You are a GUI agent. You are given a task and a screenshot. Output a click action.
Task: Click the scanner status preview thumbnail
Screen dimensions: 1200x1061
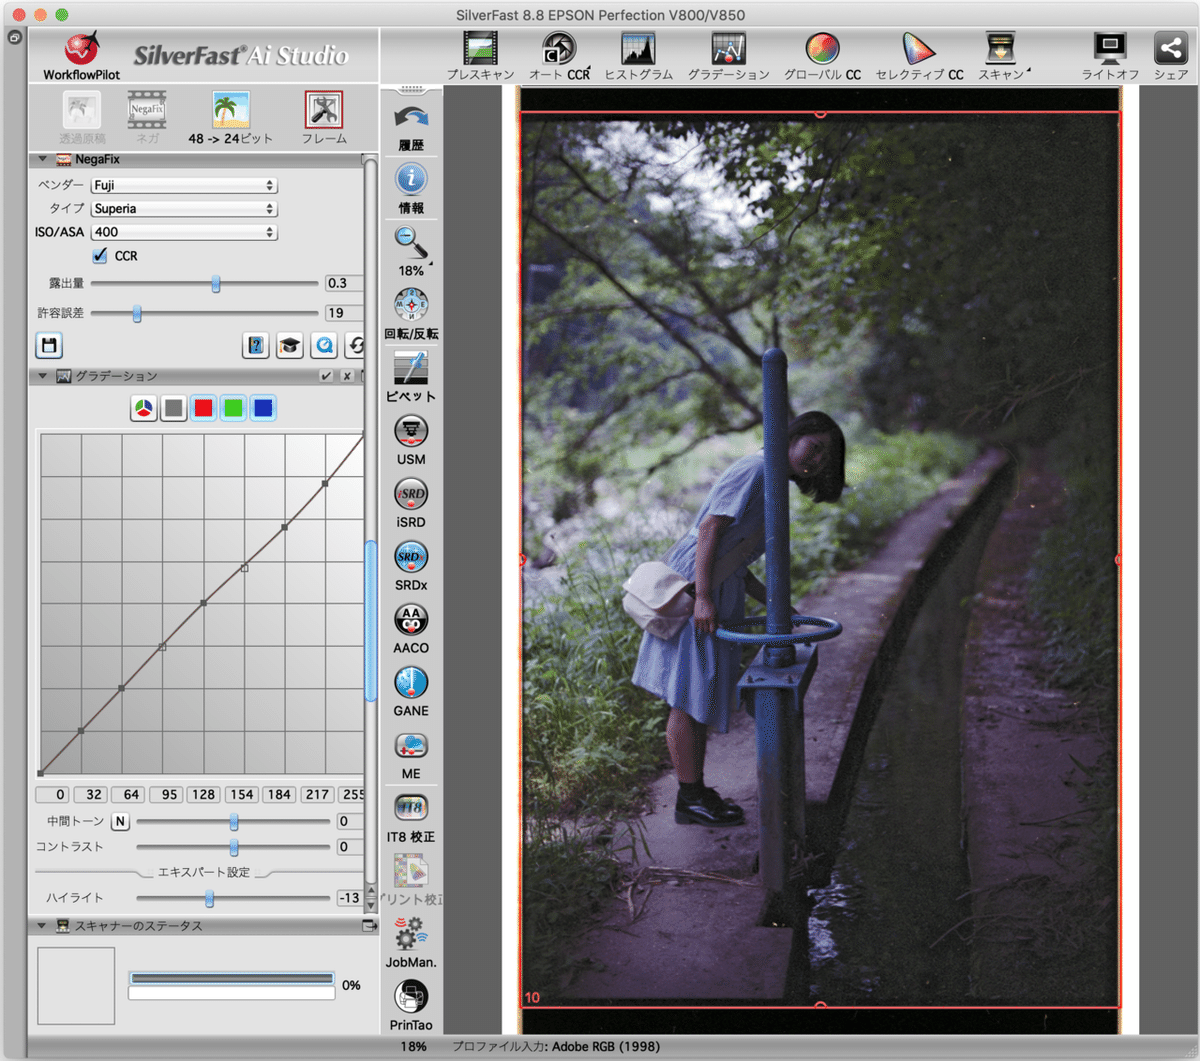[x=76, y=986]
